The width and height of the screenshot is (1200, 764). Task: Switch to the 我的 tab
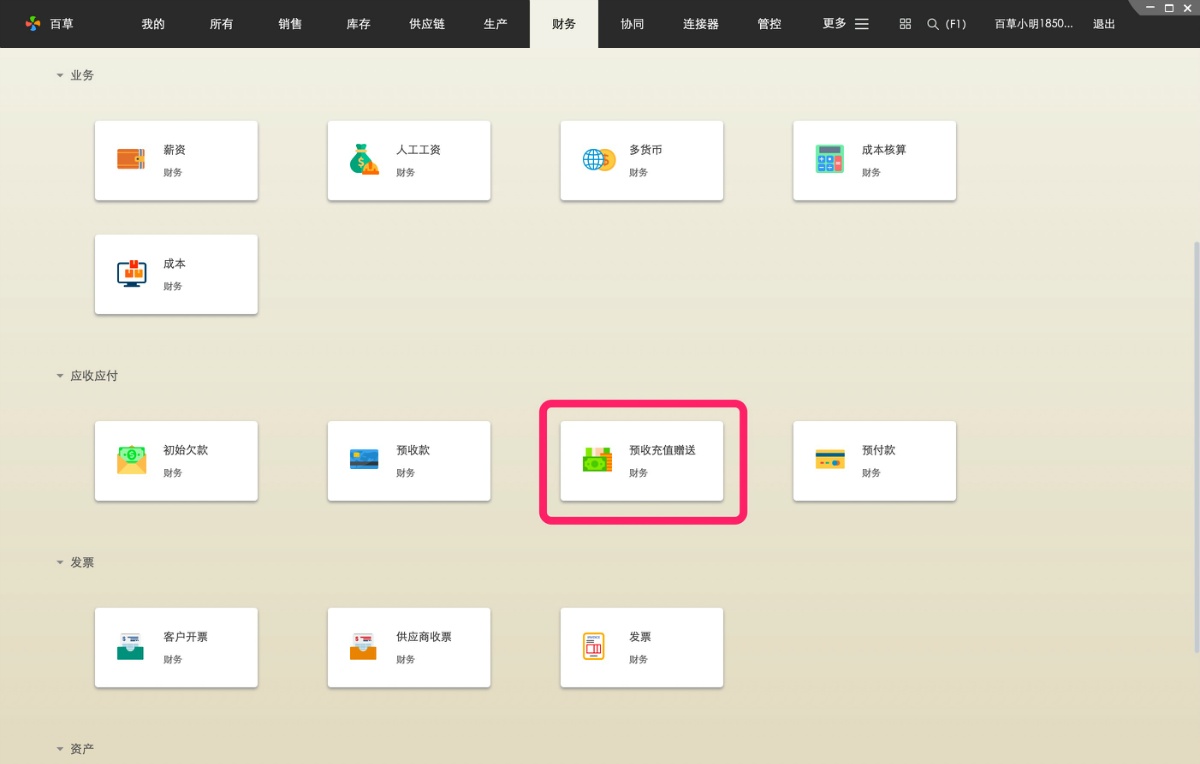(x=153, y=24)
